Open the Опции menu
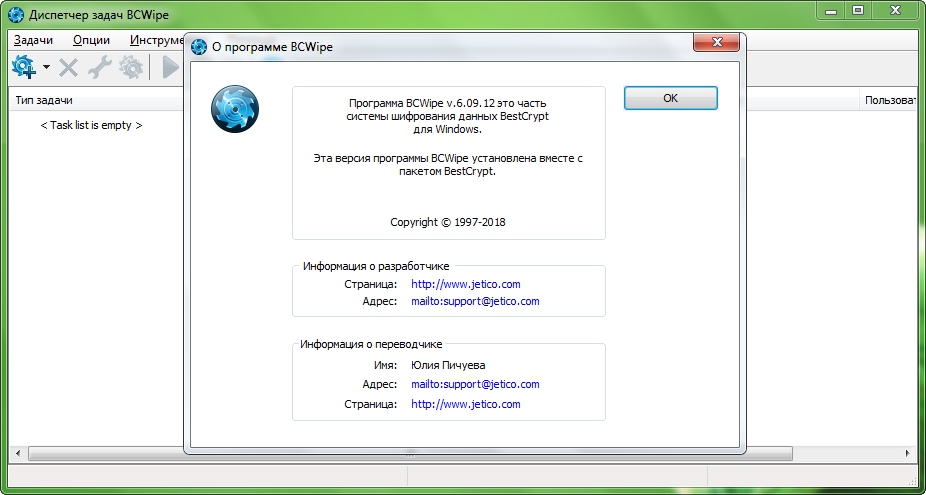This screenshot has height=495, width=926. point(92,40)
